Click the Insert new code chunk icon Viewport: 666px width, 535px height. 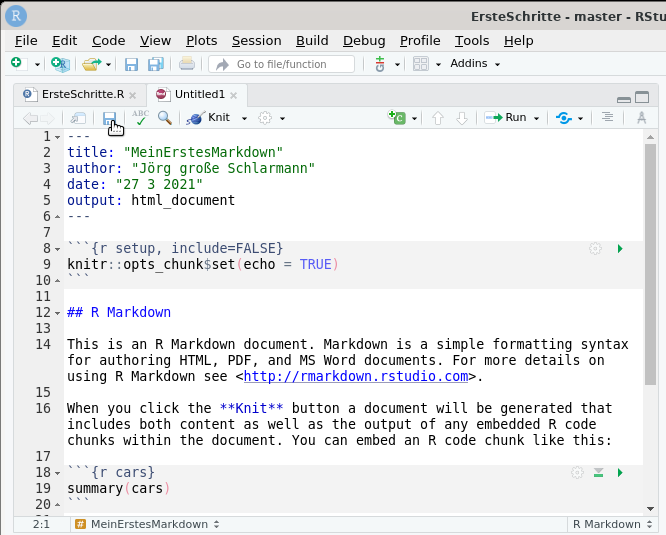coord(397,117)
